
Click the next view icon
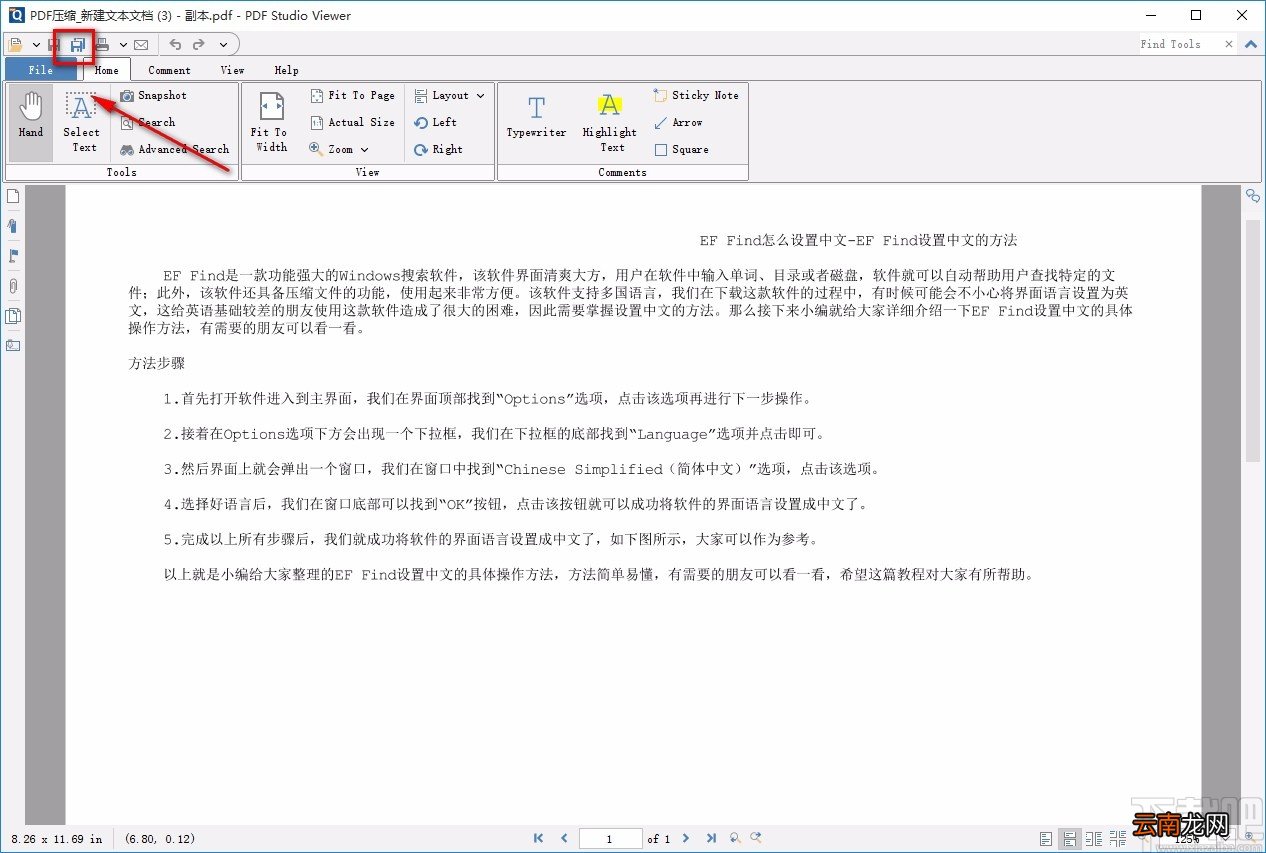pos(756,838)
